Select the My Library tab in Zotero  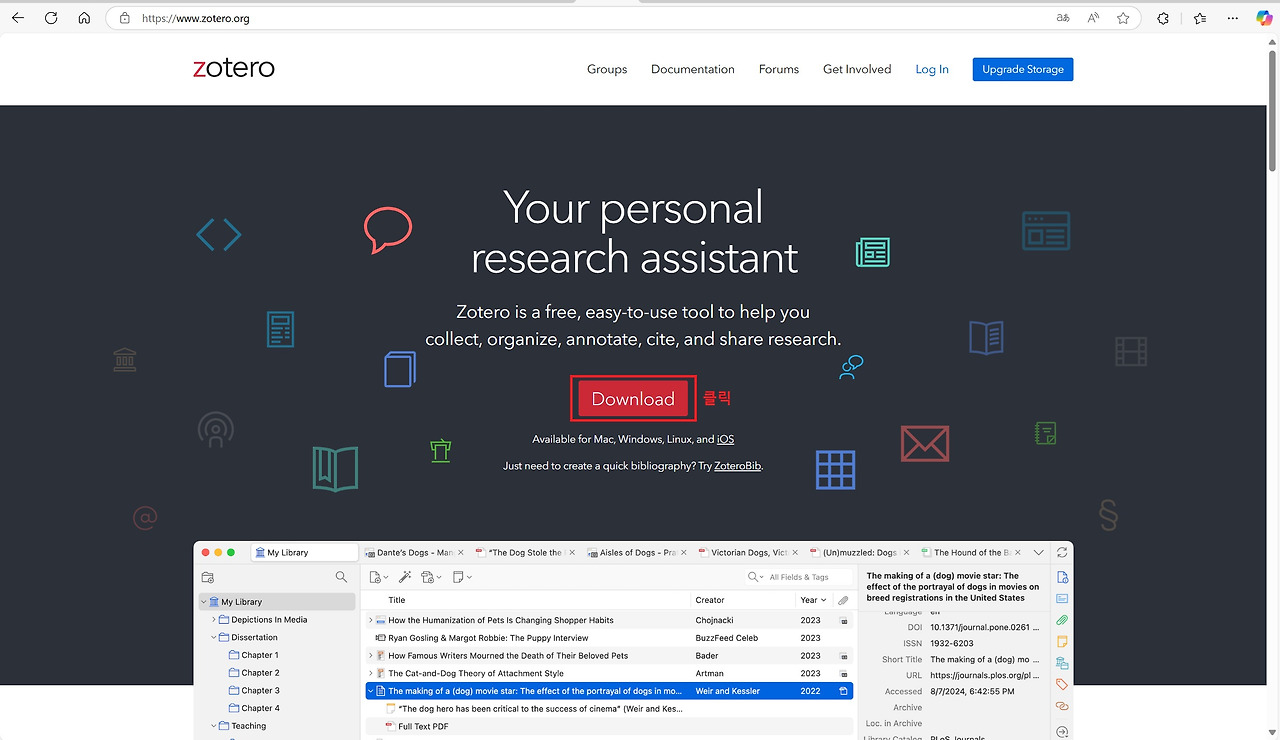tap(304, 552)
